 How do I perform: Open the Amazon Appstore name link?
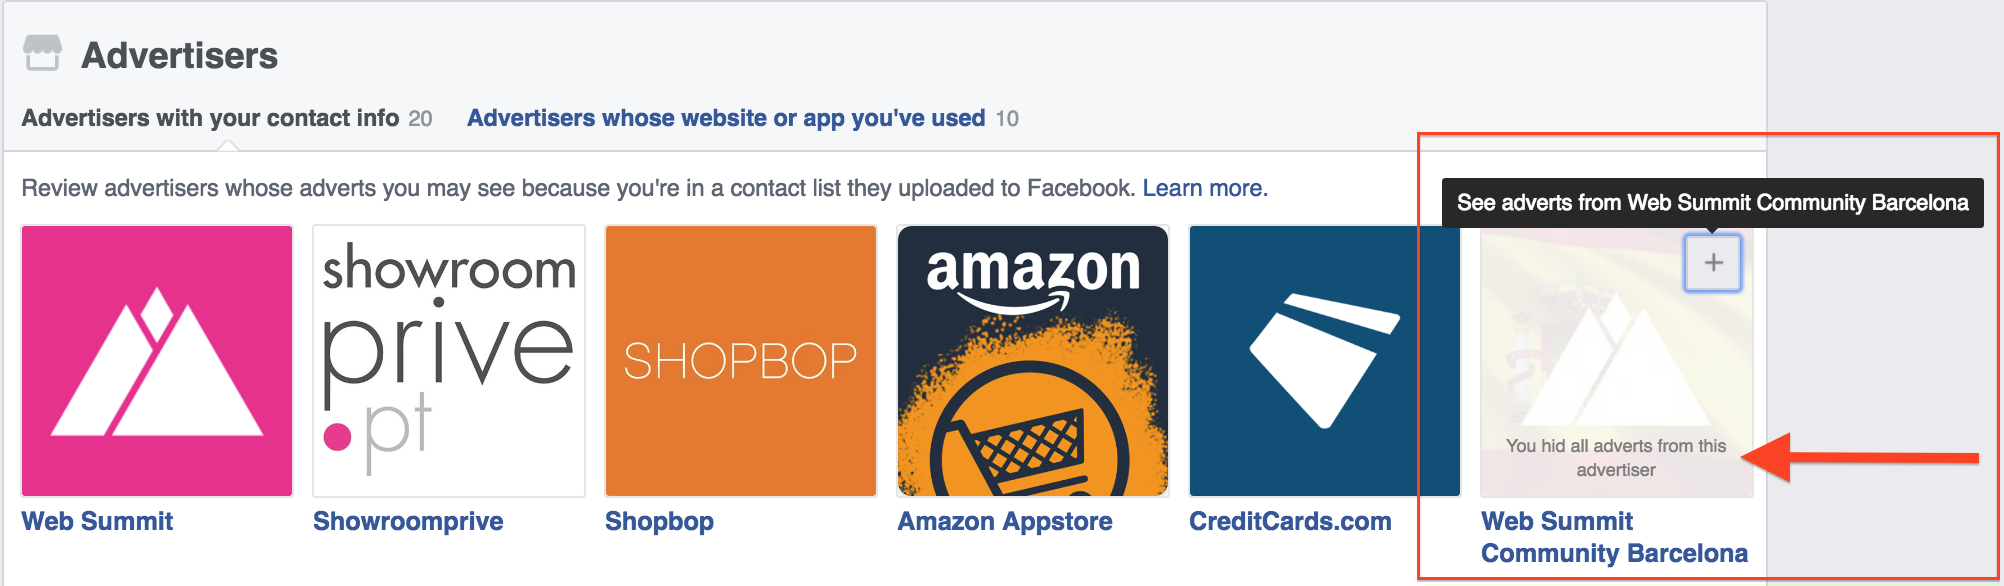pyautogui.click(x=1004, y=521)
